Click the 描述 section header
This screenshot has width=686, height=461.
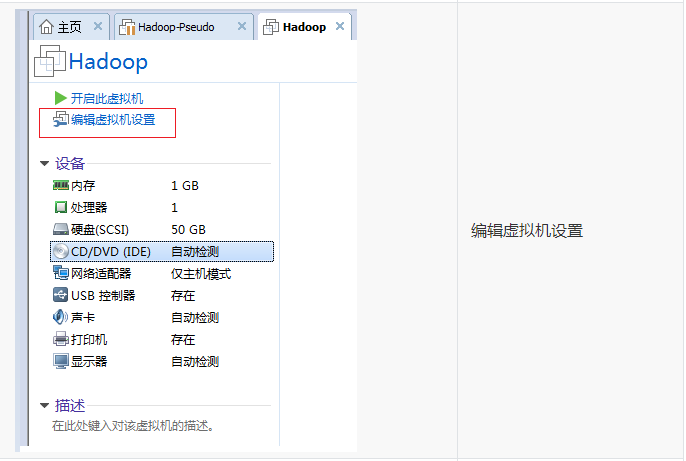(70, 405)
